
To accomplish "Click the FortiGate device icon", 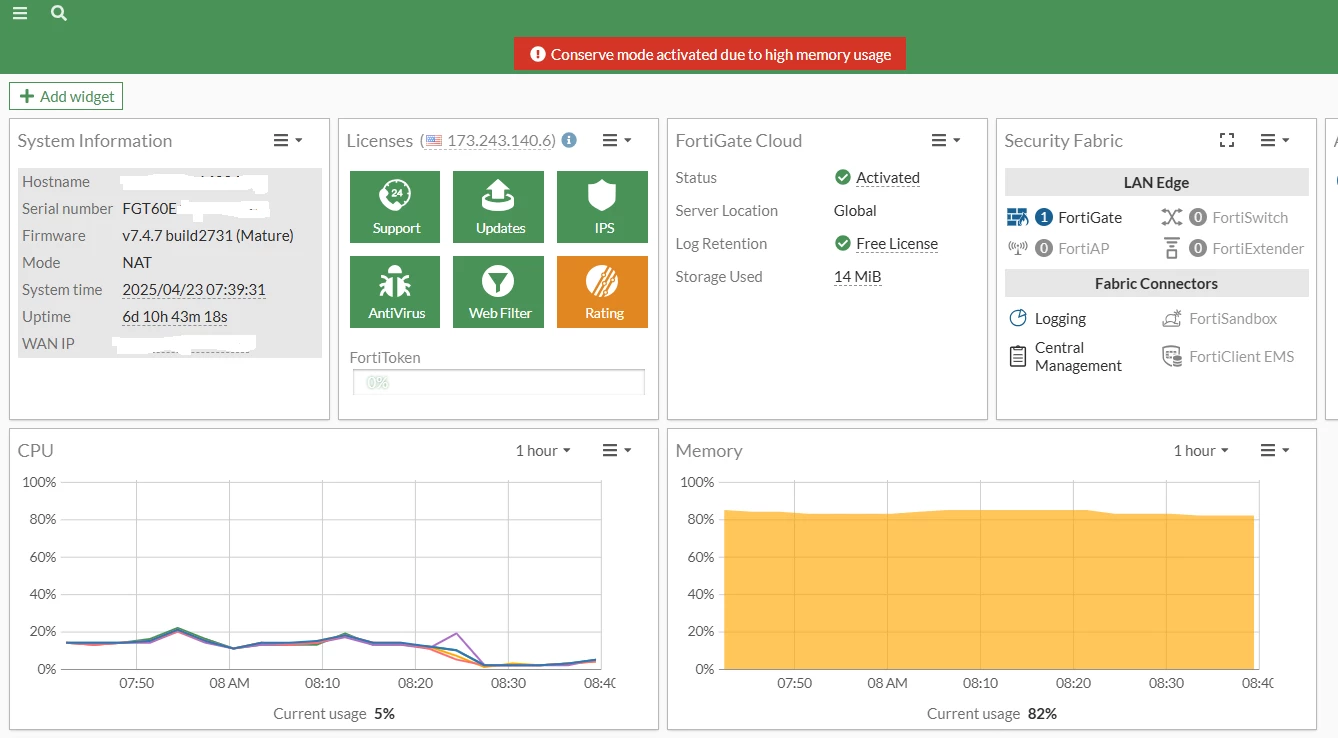I will [x=1017, y=217].
